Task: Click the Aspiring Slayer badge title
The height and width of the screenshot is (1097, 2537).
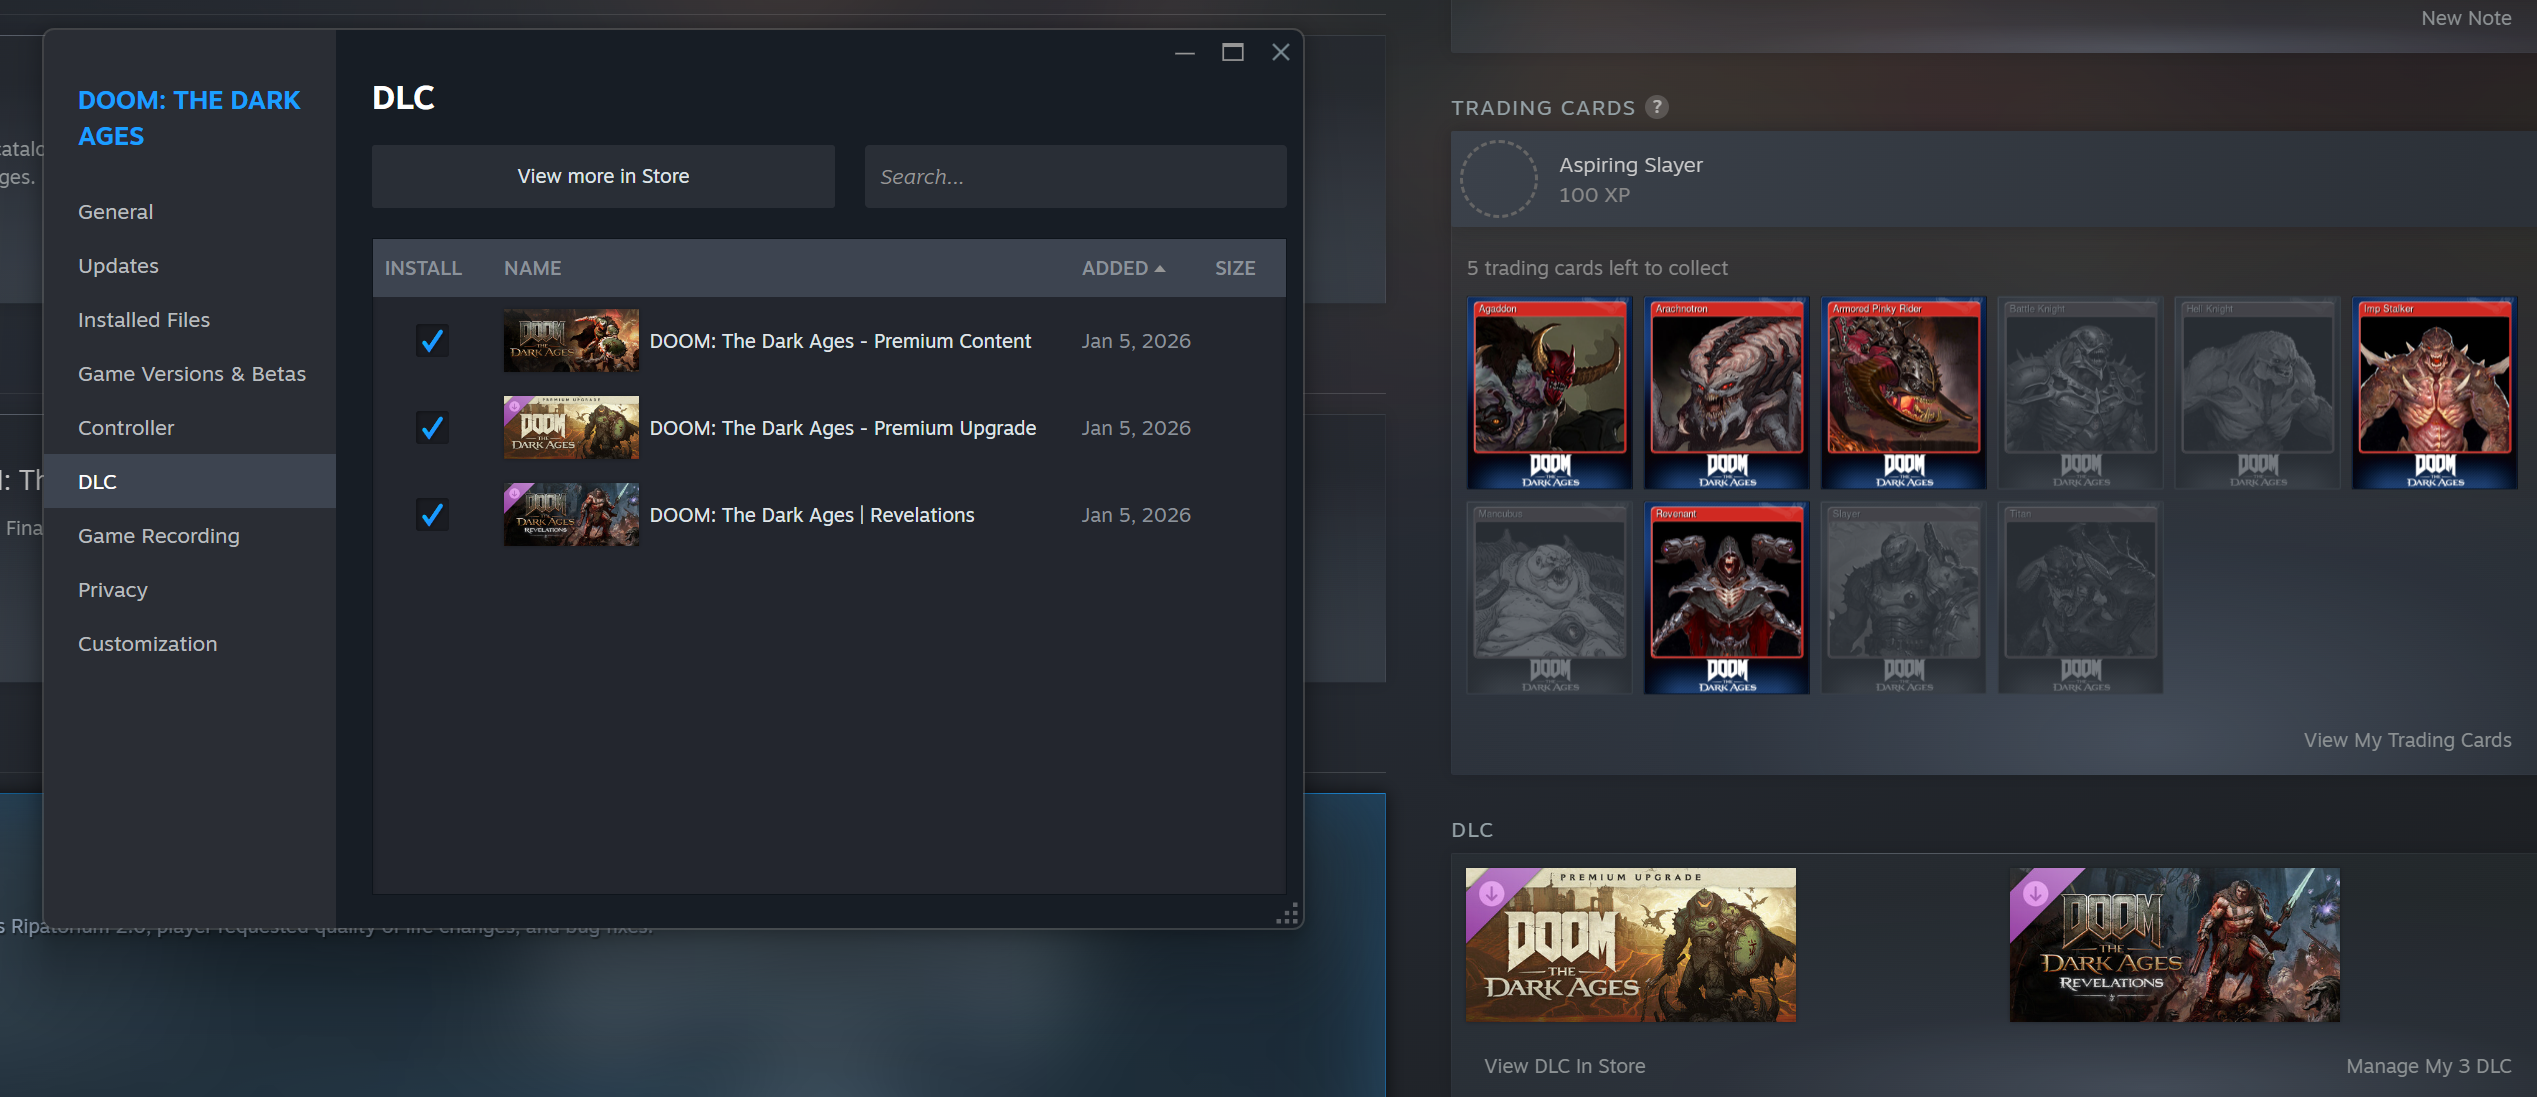Action: pos(1631,165)
